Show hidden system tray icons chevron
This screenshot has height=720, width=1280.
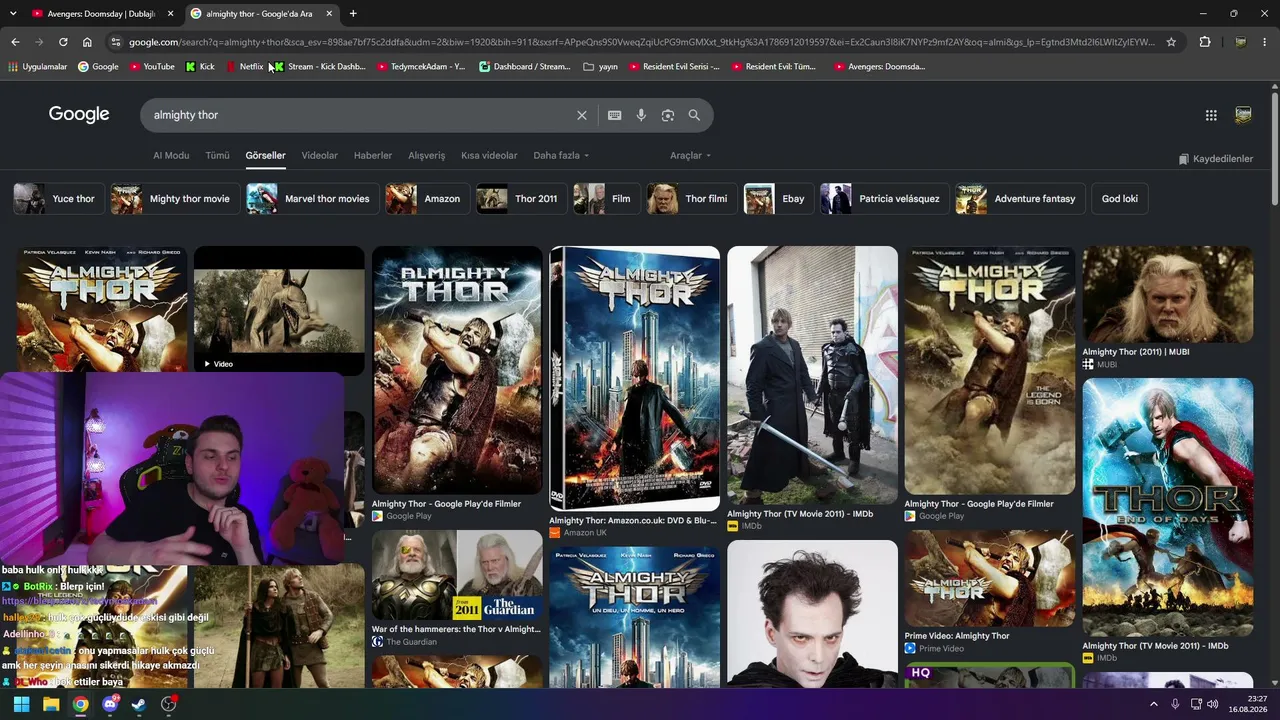click(1154, 704)
